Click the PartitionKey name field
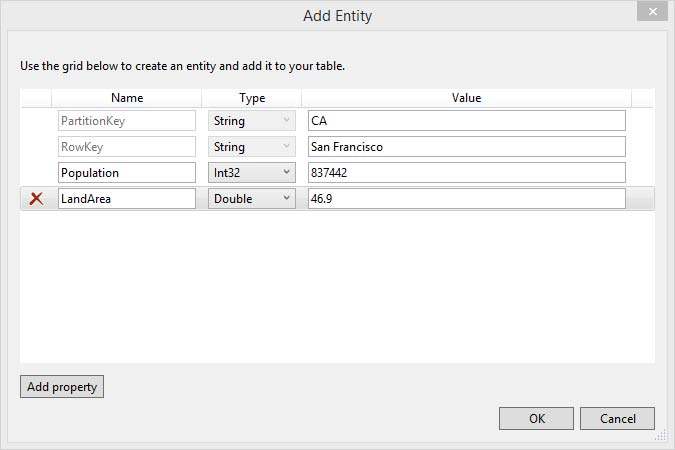This screenshot has width=675, height=450. pyautogui.click(x=126, y=121)
